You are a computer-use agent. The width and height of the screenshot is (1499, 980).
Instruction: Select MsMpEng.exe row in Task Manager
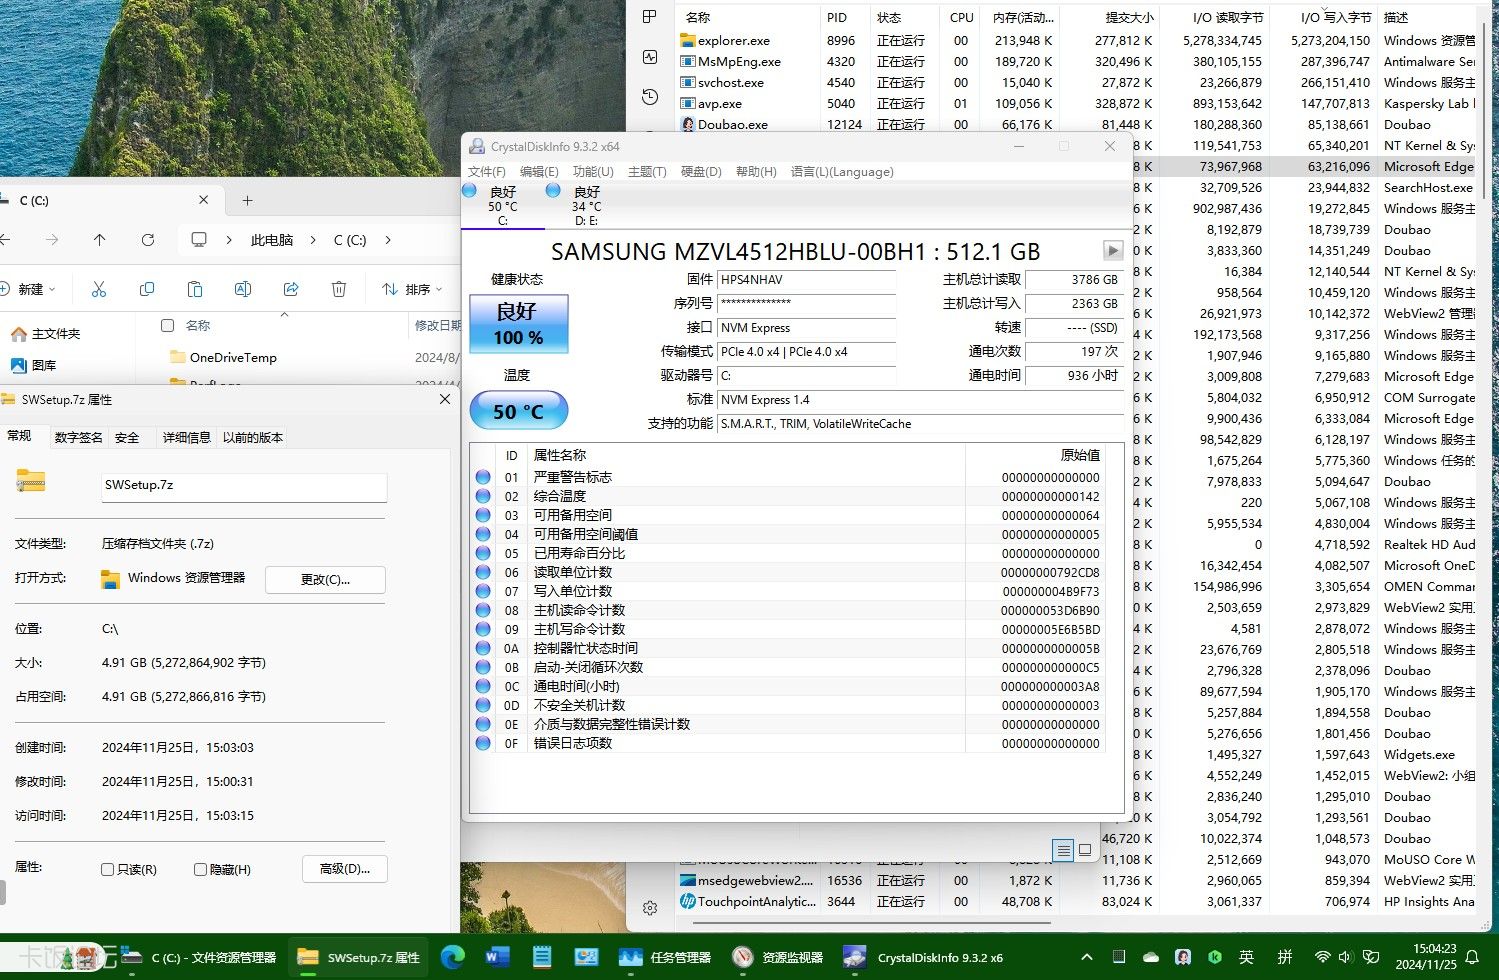tap(1077, 62)
